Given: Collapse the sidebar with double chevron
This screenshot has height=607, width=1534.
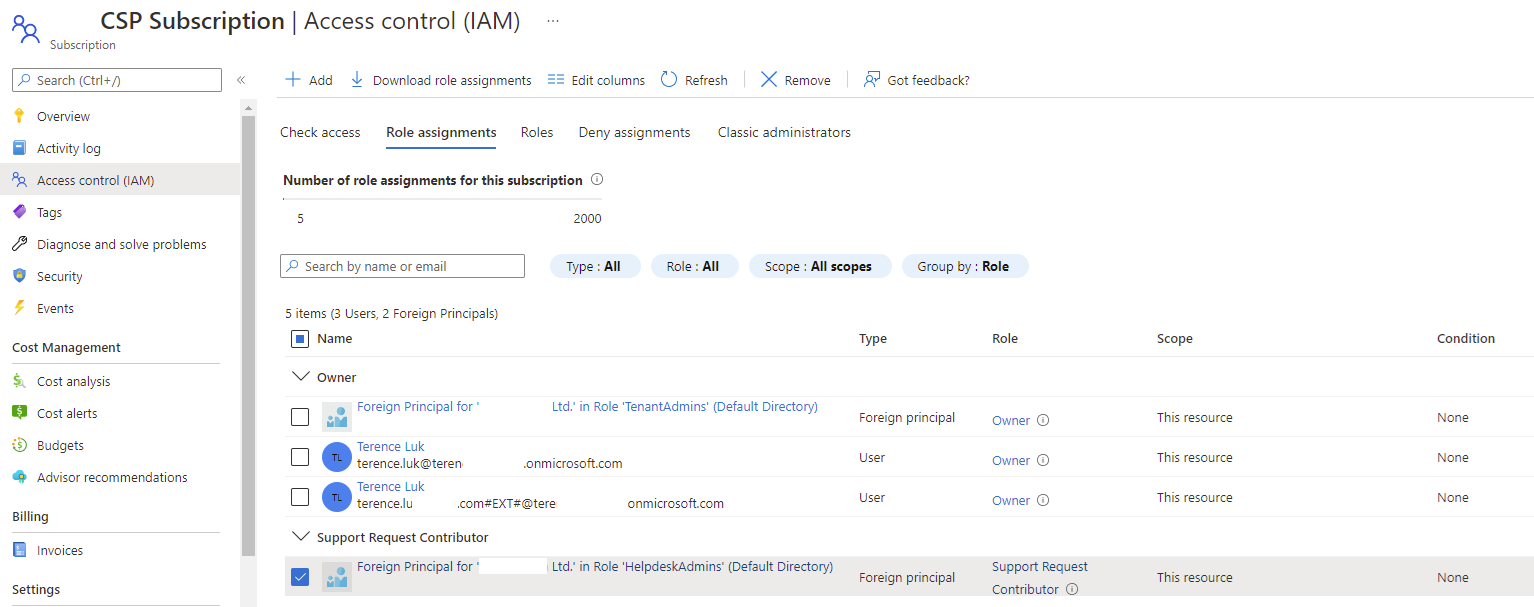Looking at the screenshot, I should coord(241,80).
